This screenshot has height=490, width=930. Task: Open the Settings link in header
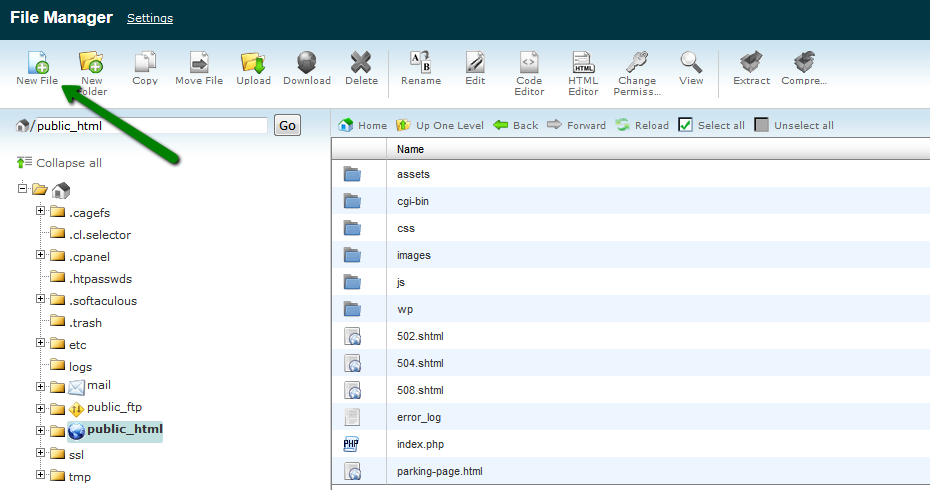[x=150, y=18]
